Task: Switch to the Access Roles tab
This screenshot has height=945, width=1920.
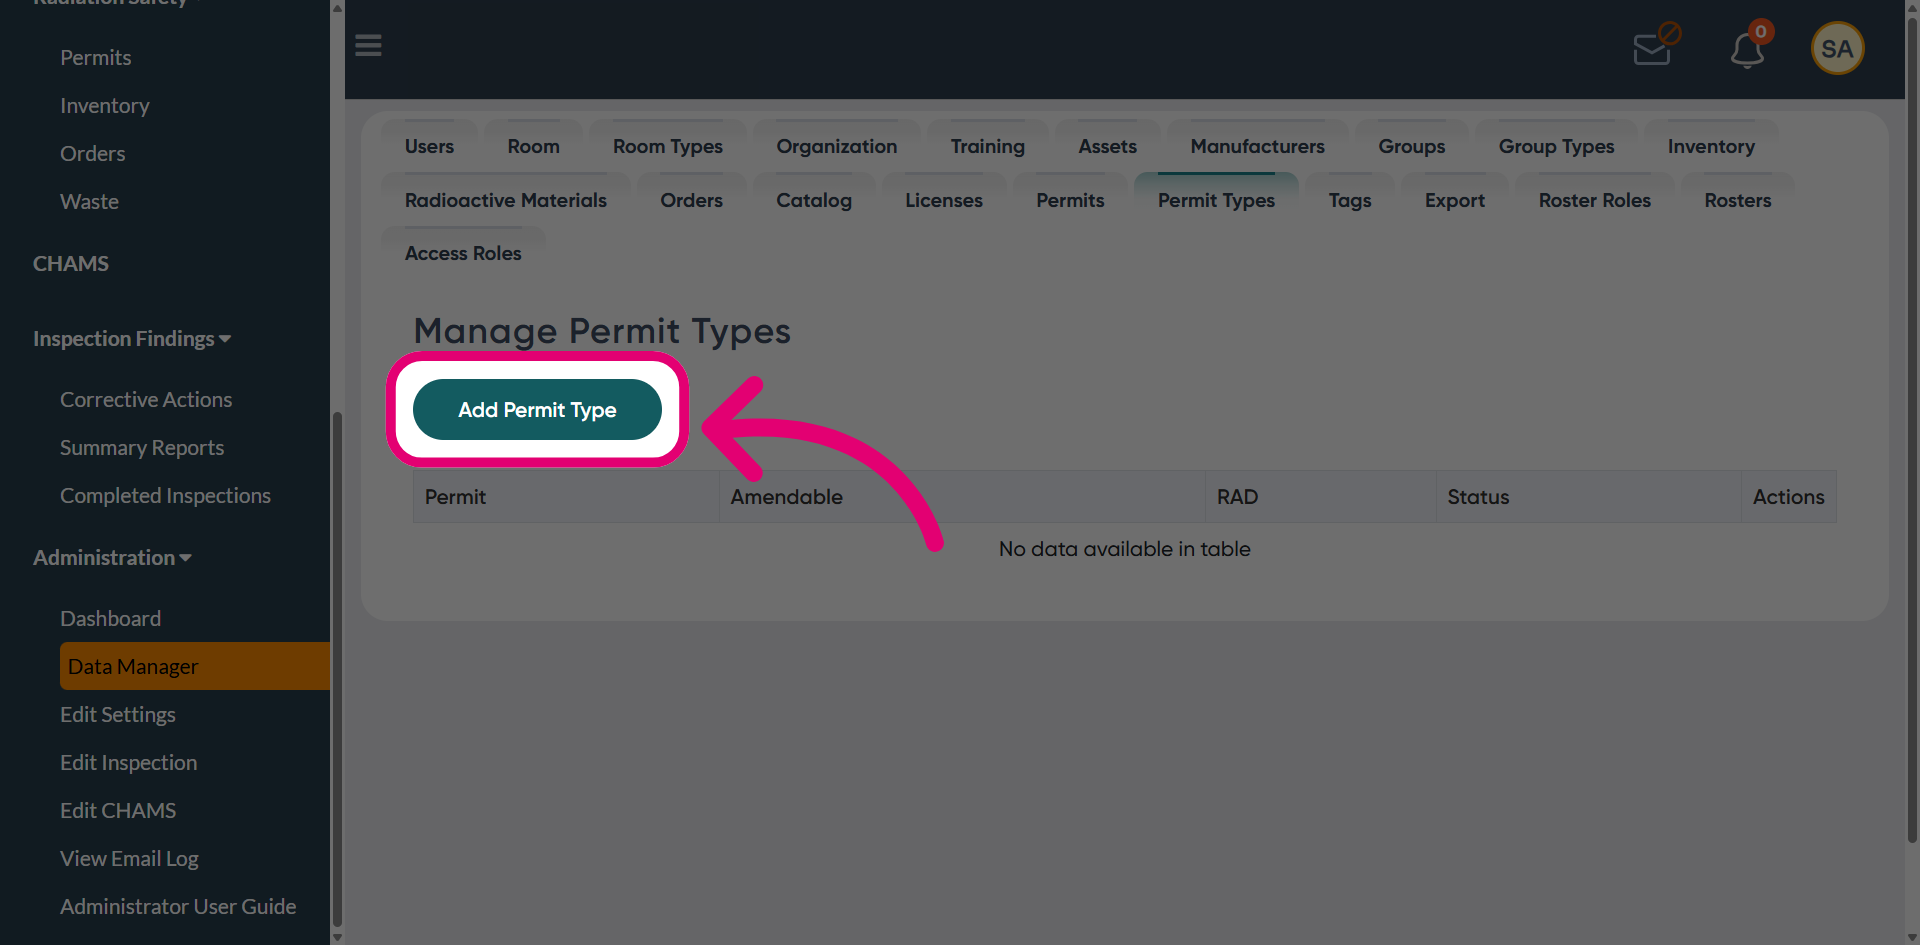Action: pyautogui.click(x=463, y=253)
